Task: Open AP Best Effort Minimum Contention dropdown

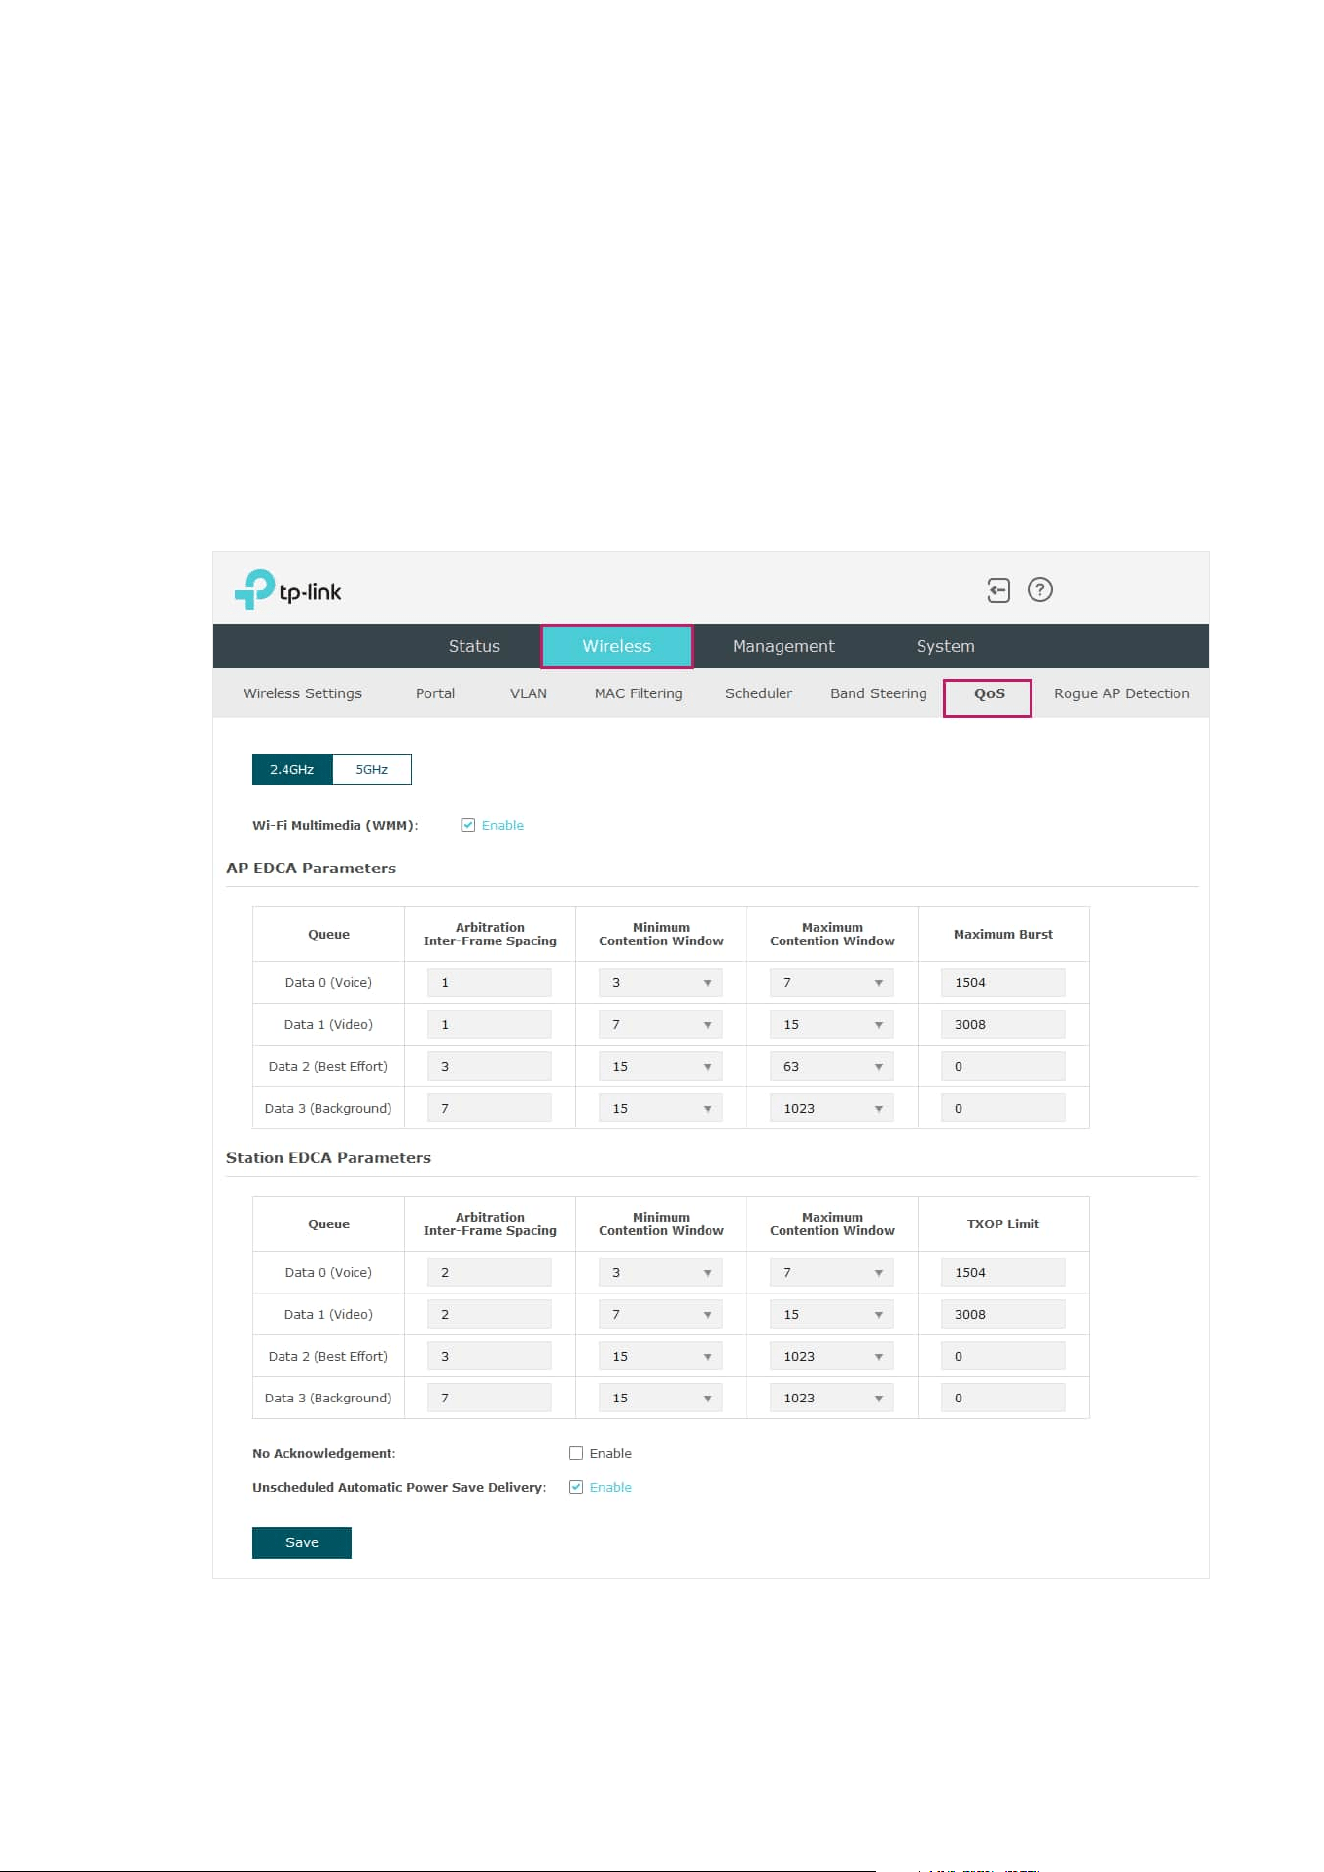Action: [660, 1067]
